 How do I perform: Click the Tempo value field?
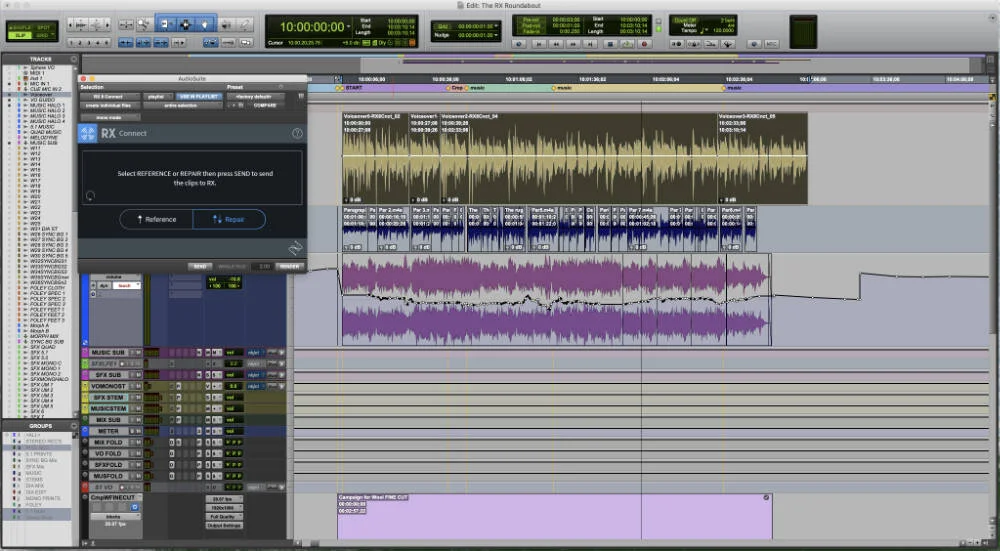click(723, 31)
